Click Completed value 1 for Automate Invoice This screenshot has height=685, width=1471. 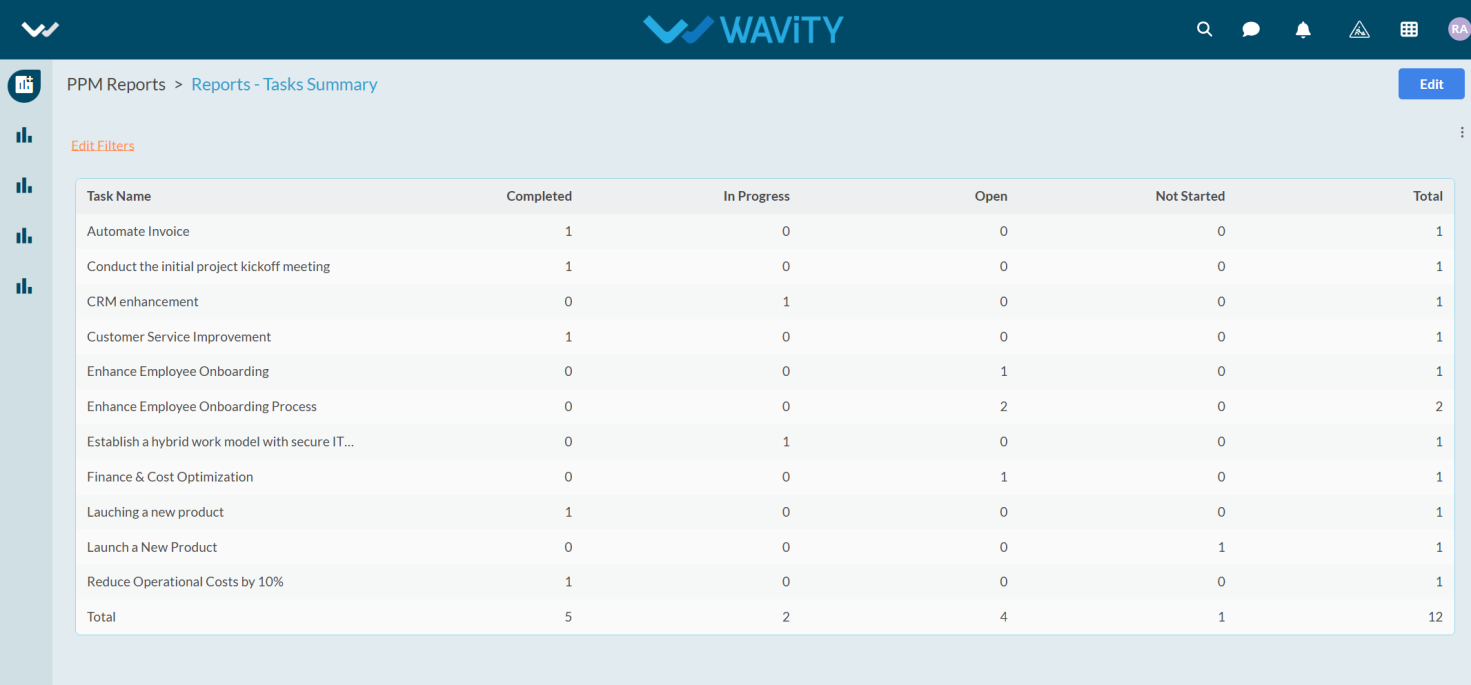click(568, 231)
